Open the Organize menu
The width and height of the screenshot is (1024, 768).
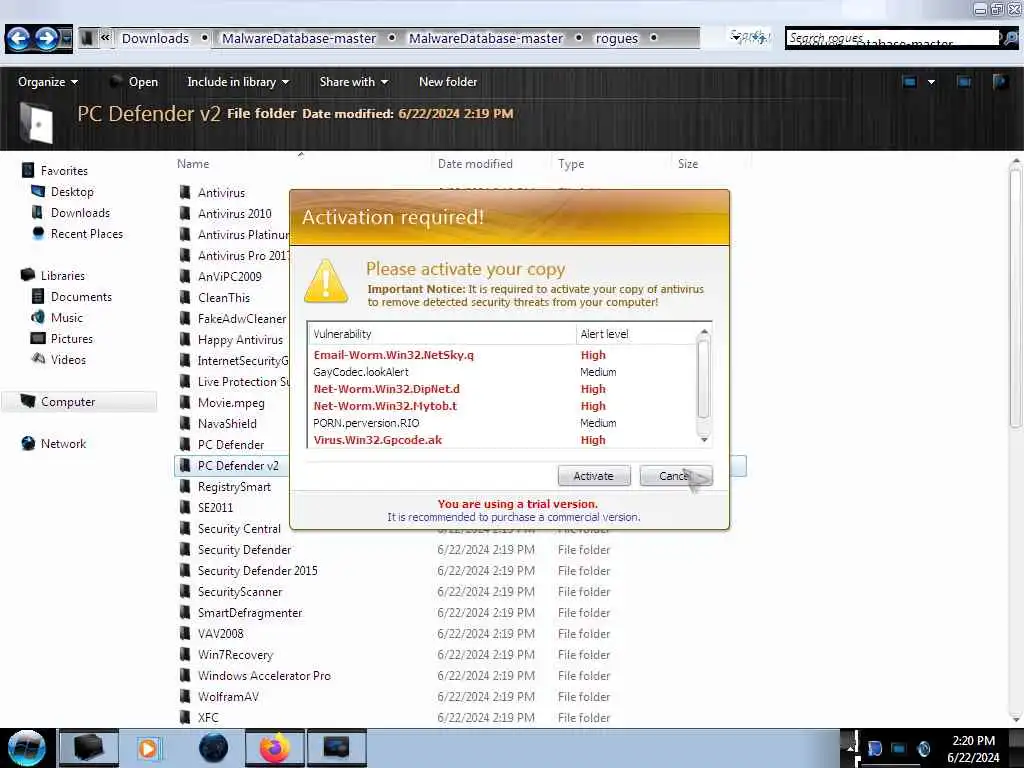coord(48,82)
